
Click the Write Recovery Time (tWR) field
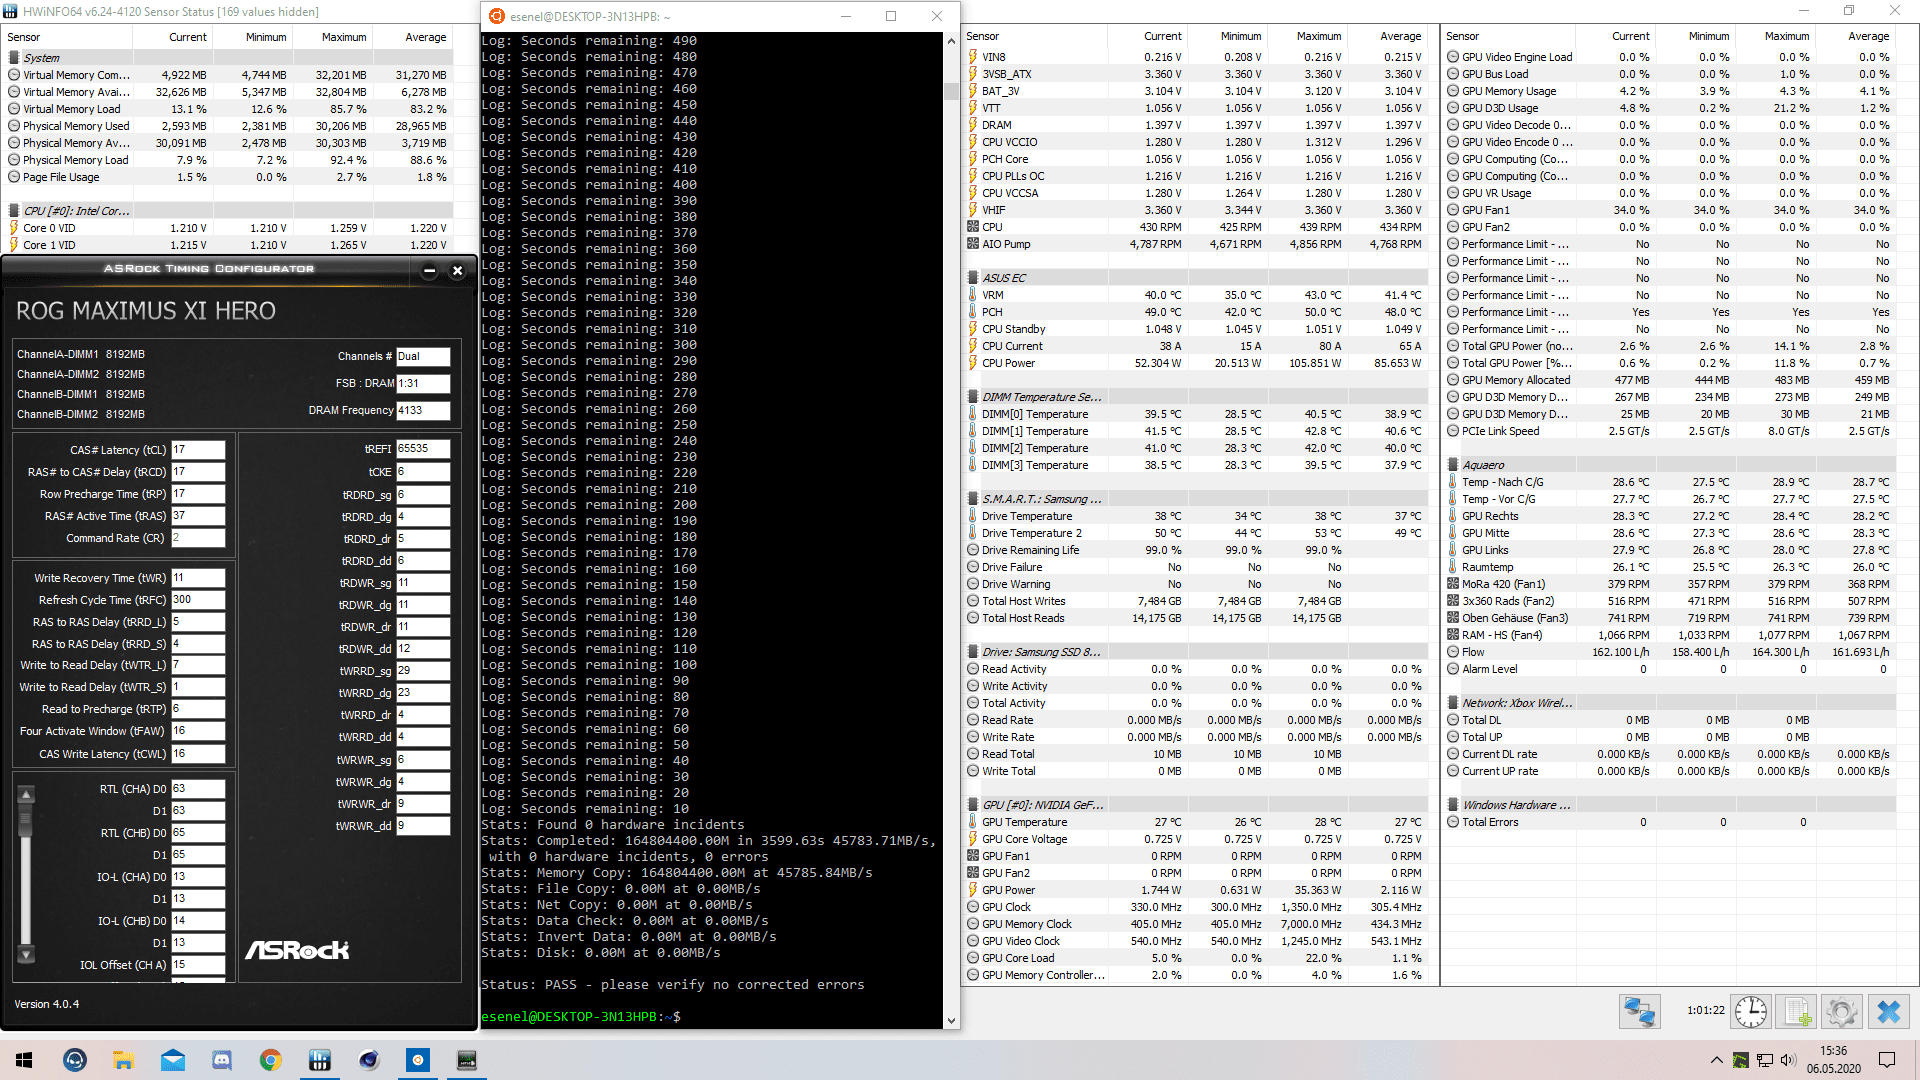click(x=198, y=578)
